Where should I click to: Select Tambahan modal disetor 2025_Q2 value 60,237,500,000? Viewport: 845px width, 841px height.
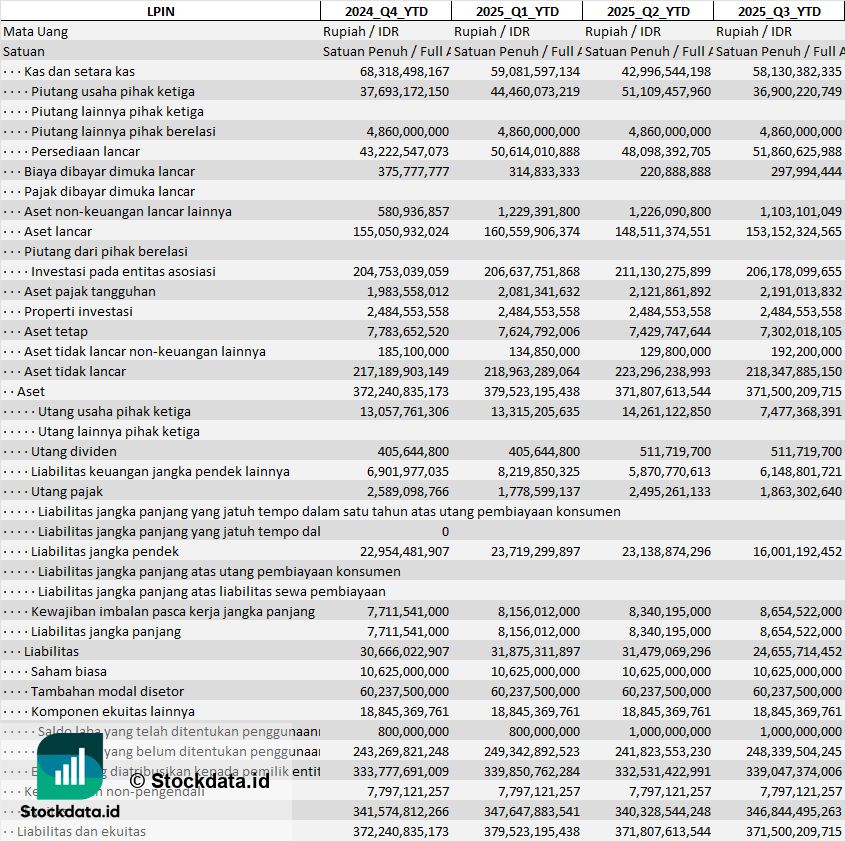click(x=666, y=691)
